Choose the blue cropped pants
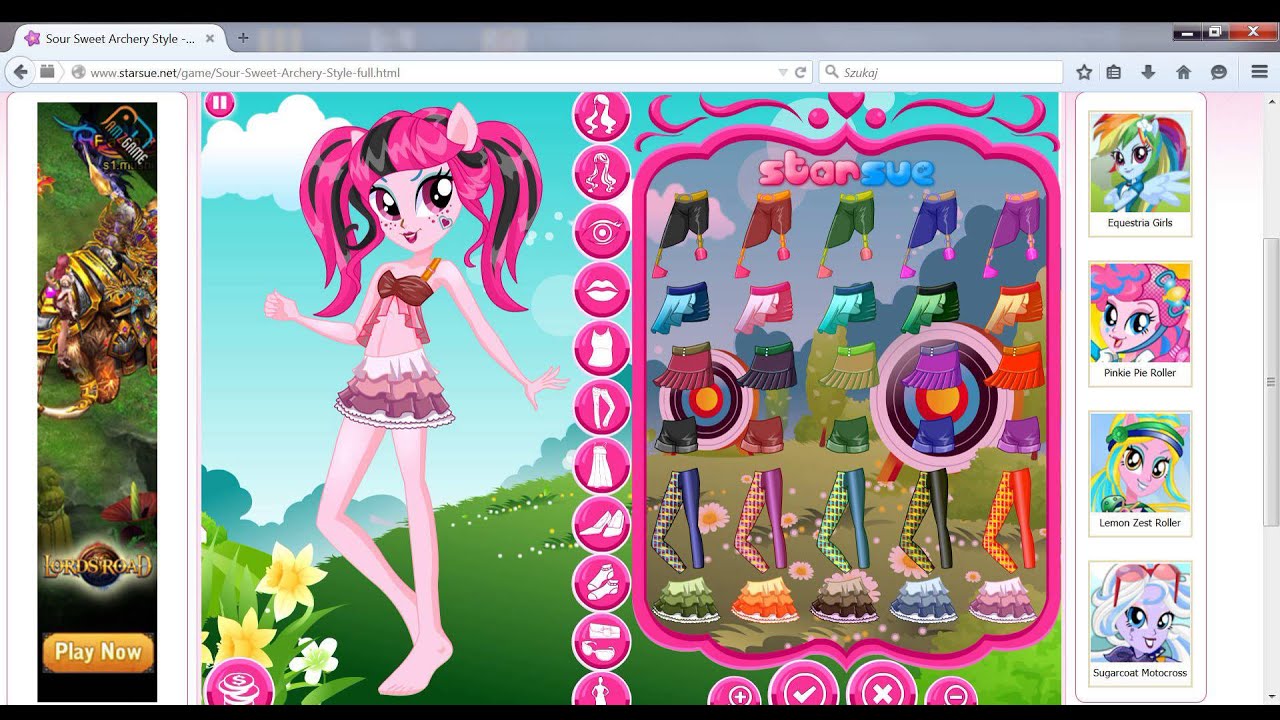This screenshot has height=720, width=1280. pyautogui.click(x=931, y=232)
